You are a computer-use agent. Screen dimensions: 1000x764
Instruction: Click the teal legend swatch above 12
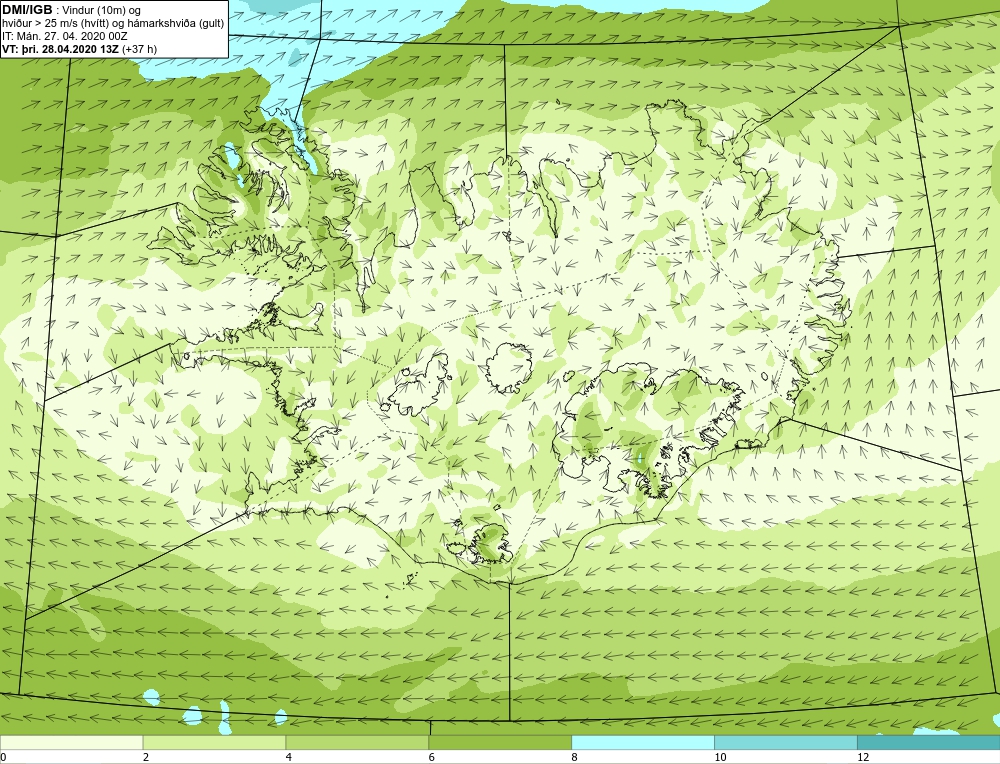click(929, 742)
